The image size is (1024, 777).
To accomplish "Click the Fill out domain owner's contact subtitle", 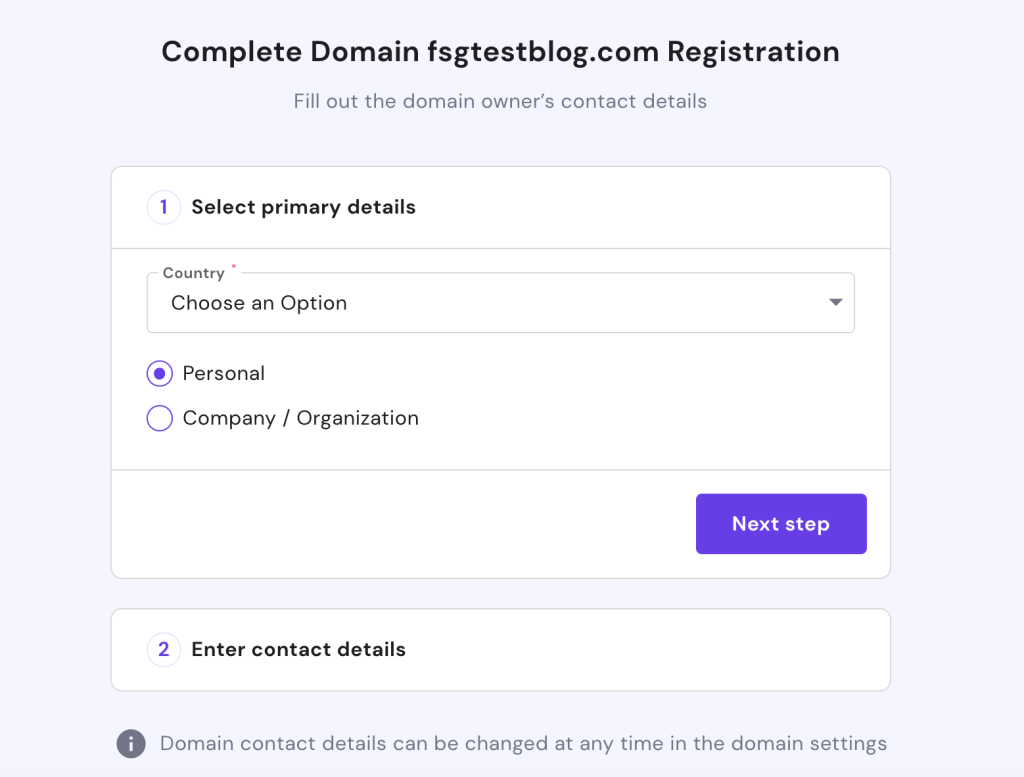I will (500, 101).
